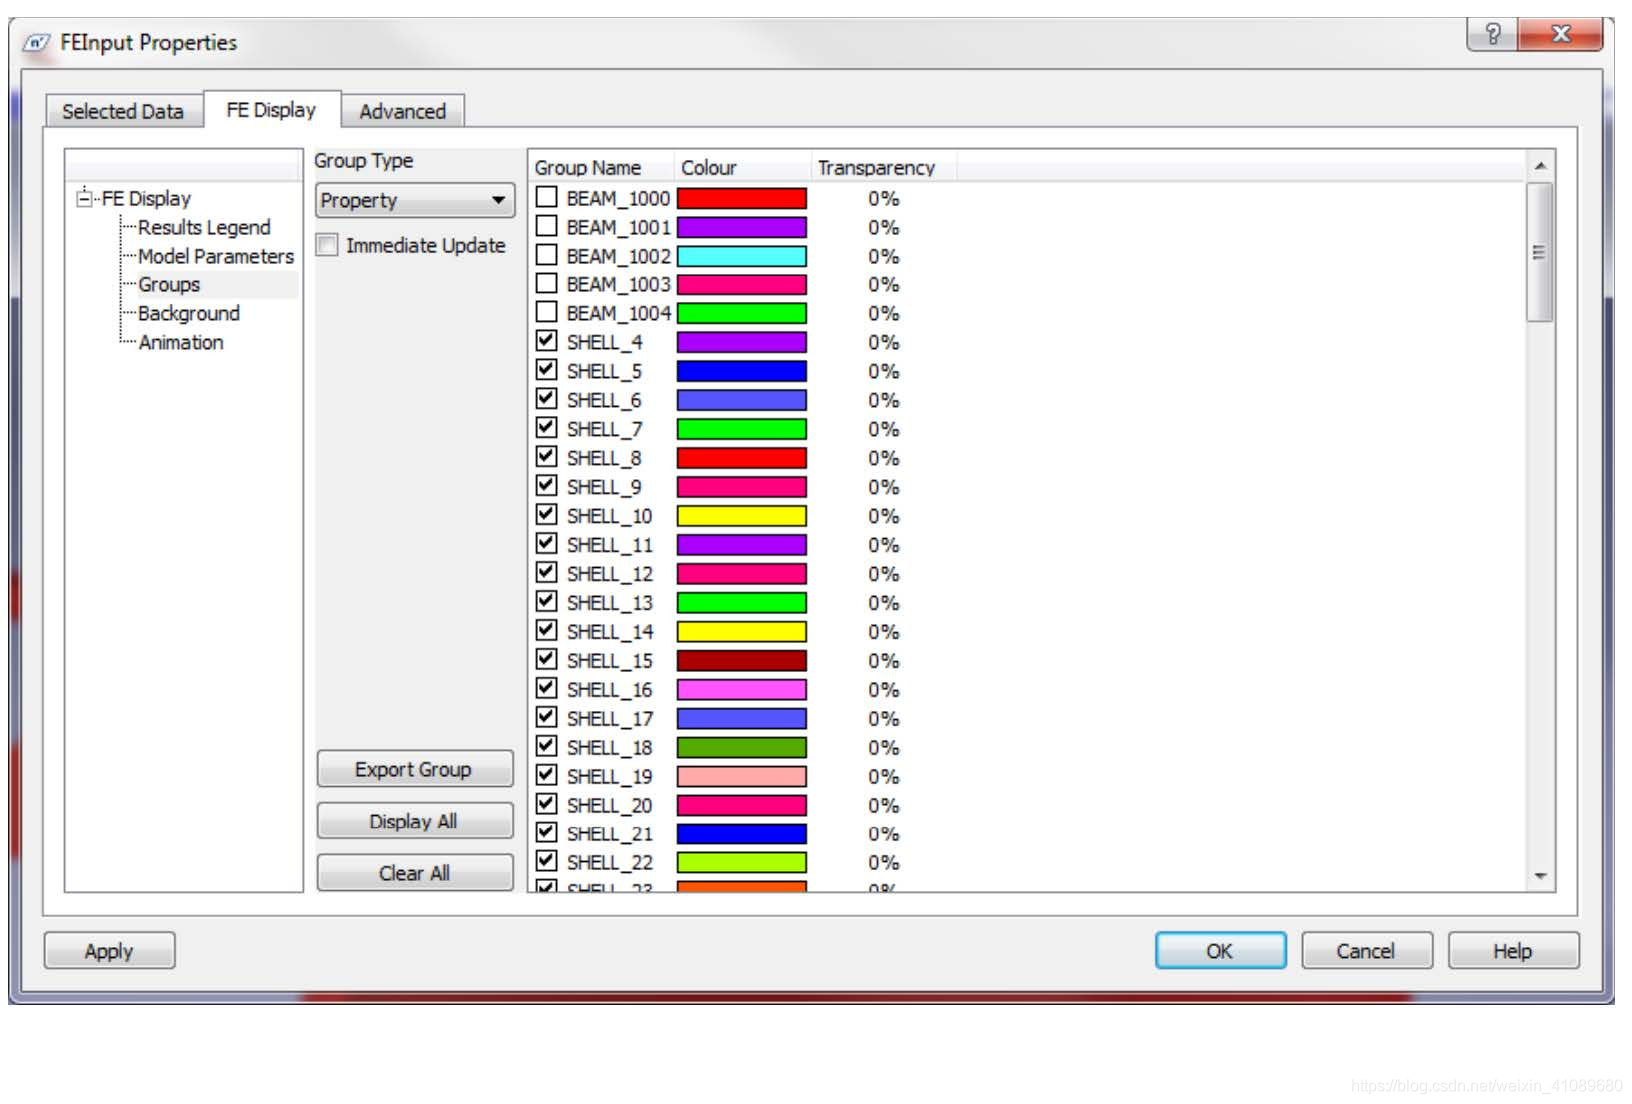
Task: Disable the SHELL_10 group checkbox
Action: click(x=546, y=515)
